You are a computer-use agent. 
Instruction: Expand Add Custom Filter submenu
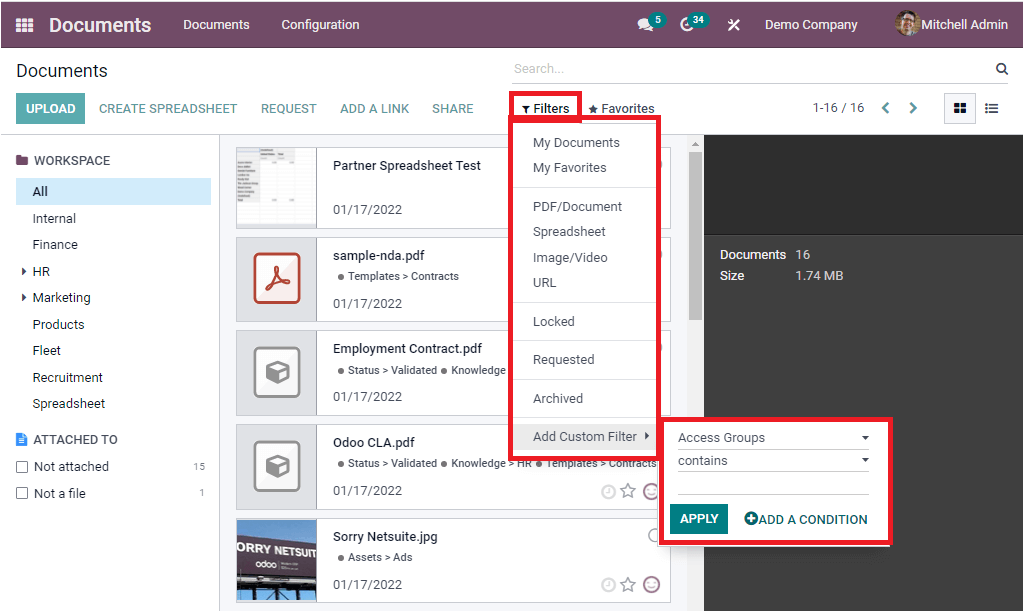pos(584,436)
